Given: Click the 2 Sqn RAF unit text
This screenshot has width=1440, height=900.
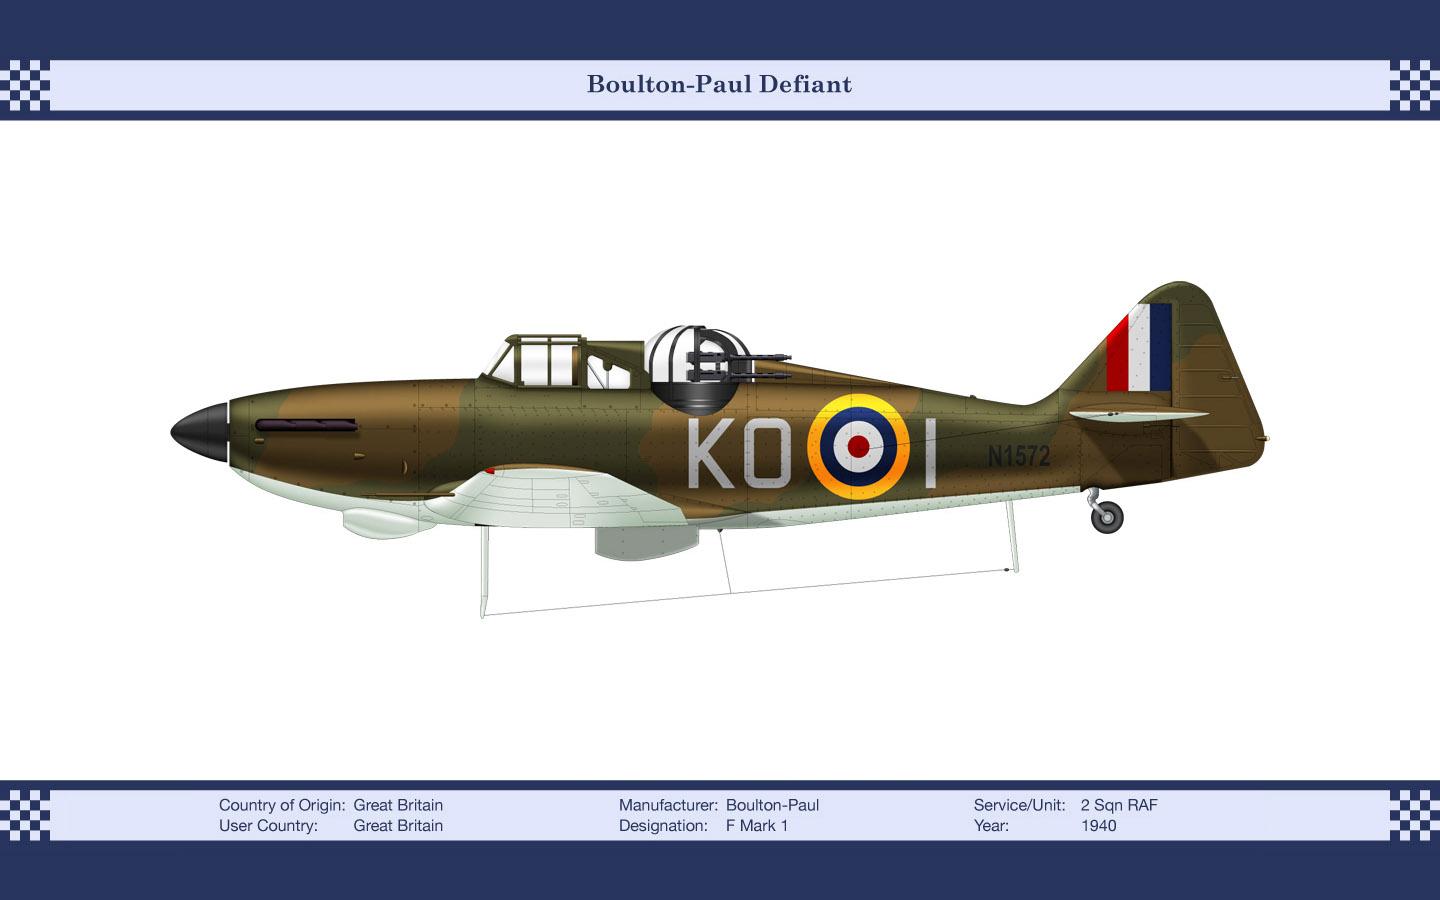Looking at the screenshot, I should 1118,805.
